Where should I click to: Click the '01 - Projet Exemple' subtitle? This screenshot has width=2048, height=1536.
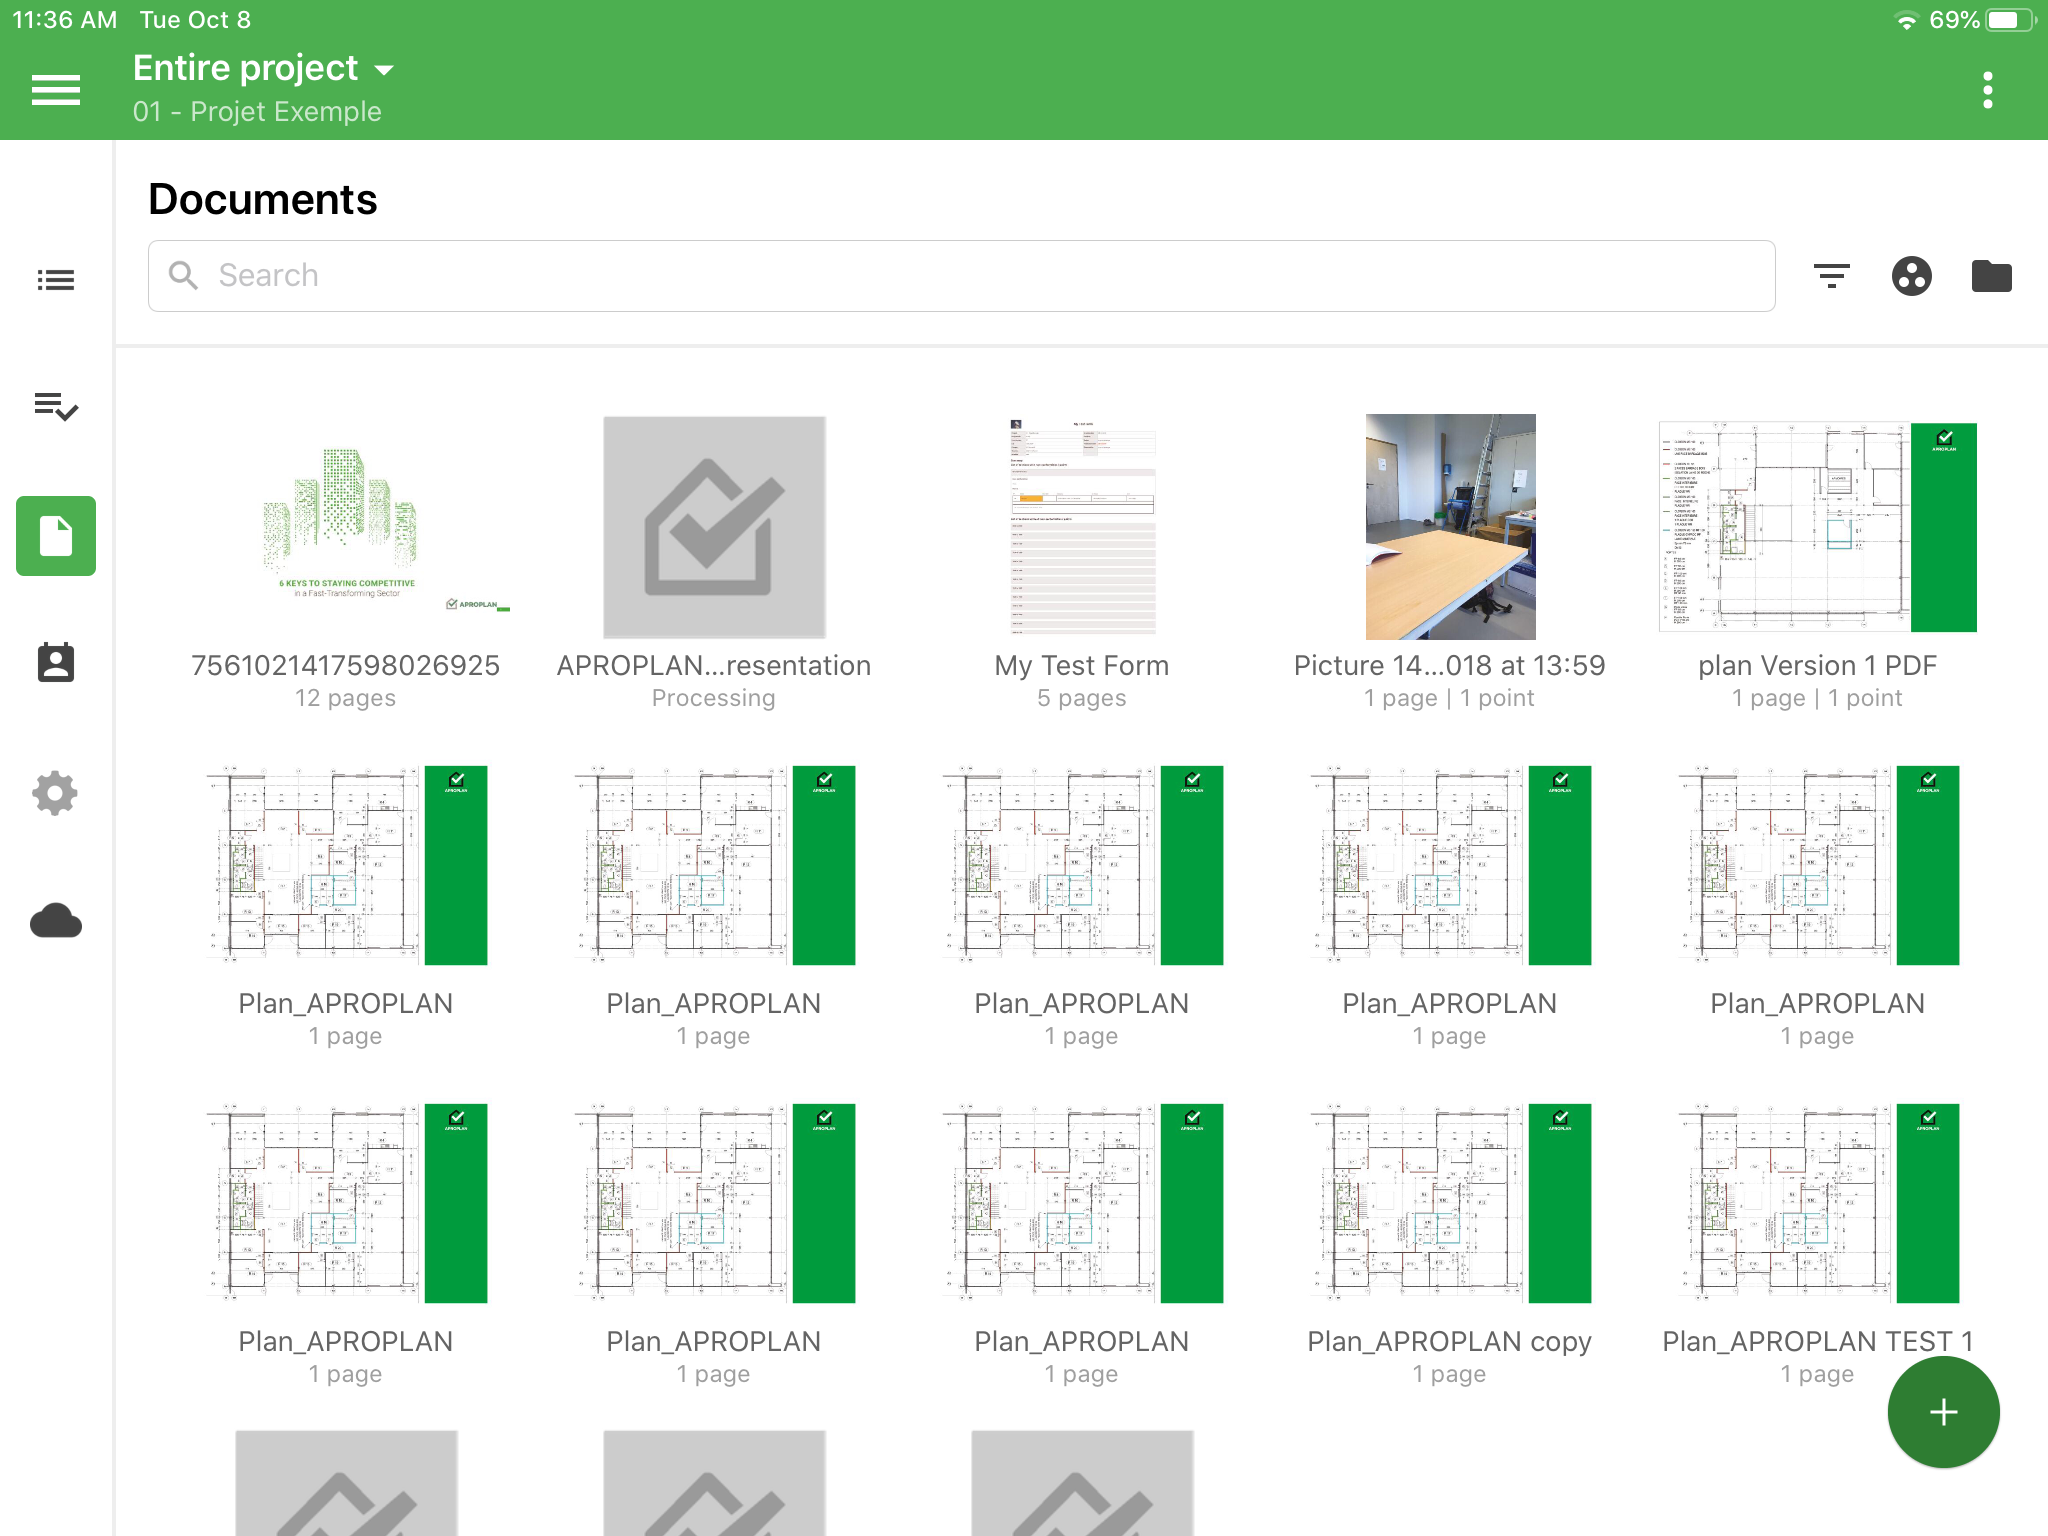coord(257,112)
